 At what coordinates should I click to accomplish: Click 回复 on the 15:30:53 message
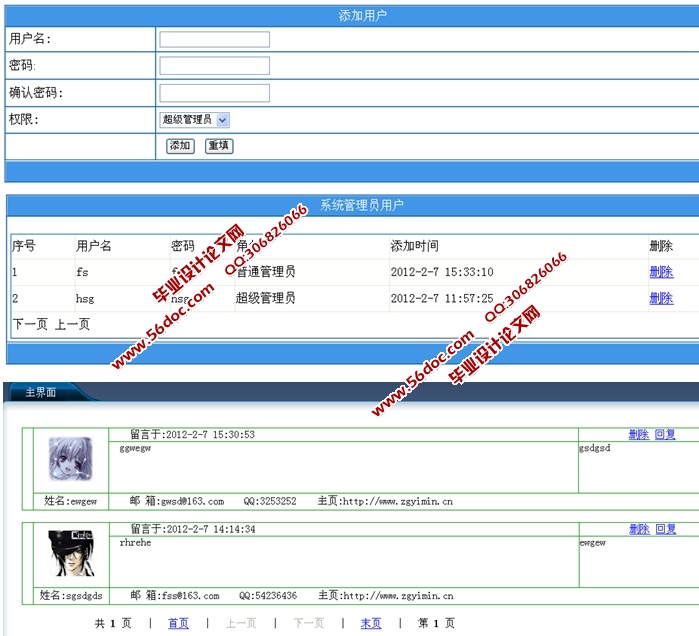[665, 435]
